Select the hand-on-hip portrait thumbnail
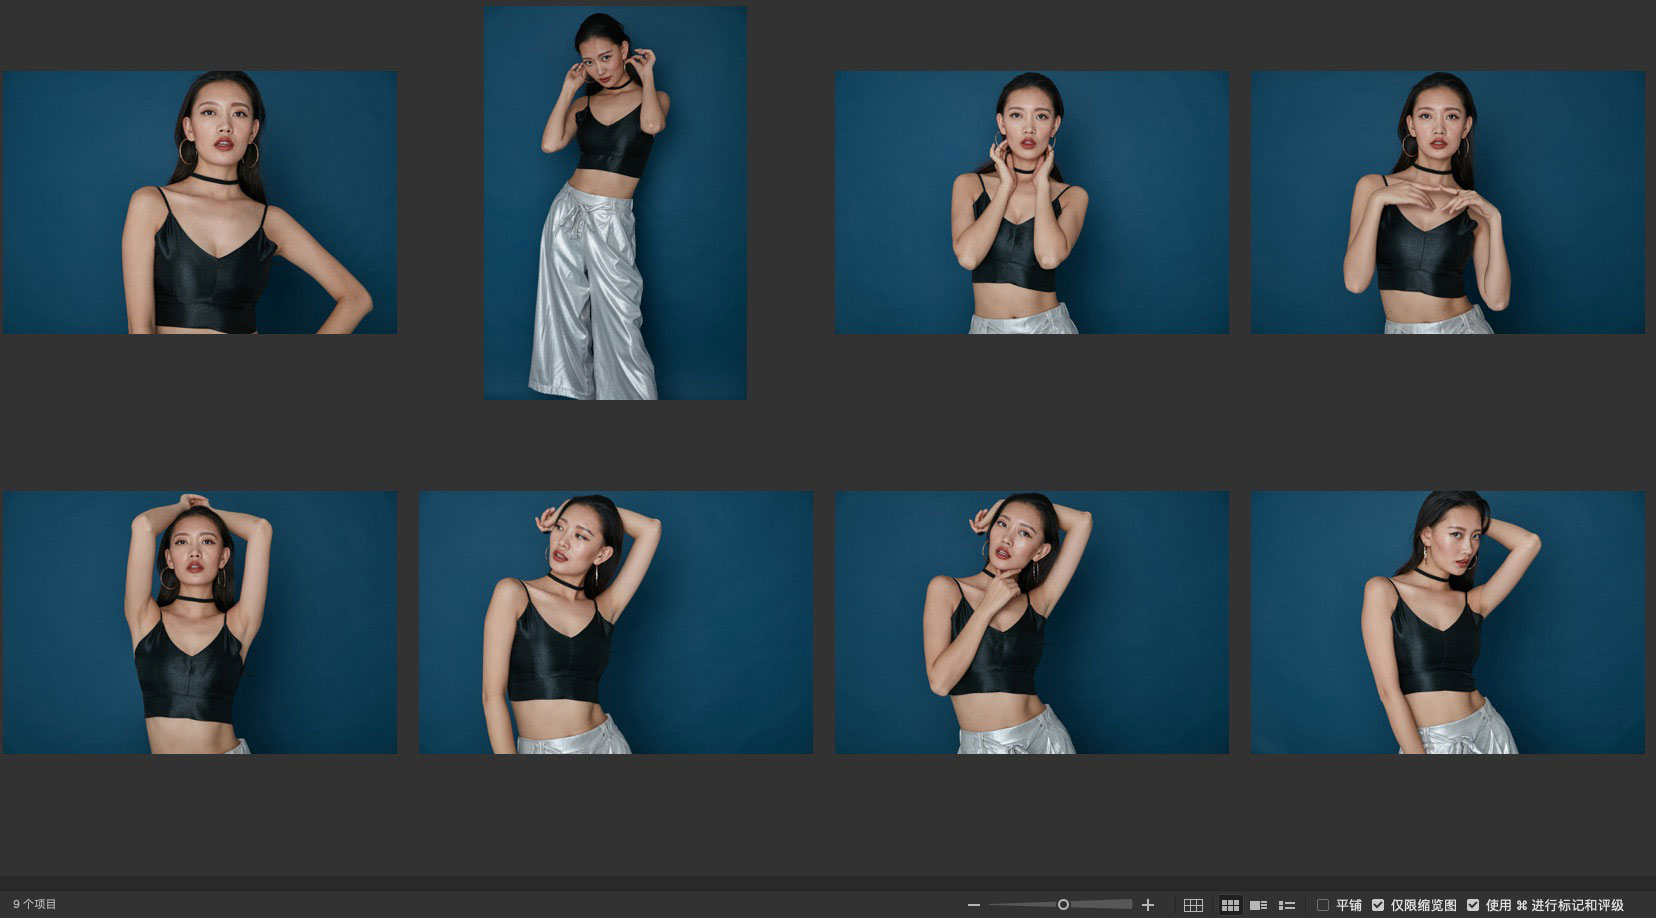Image resolution: width=1656 pixels, height=918 pixels. pyautogui.click(x=200, y=202)
